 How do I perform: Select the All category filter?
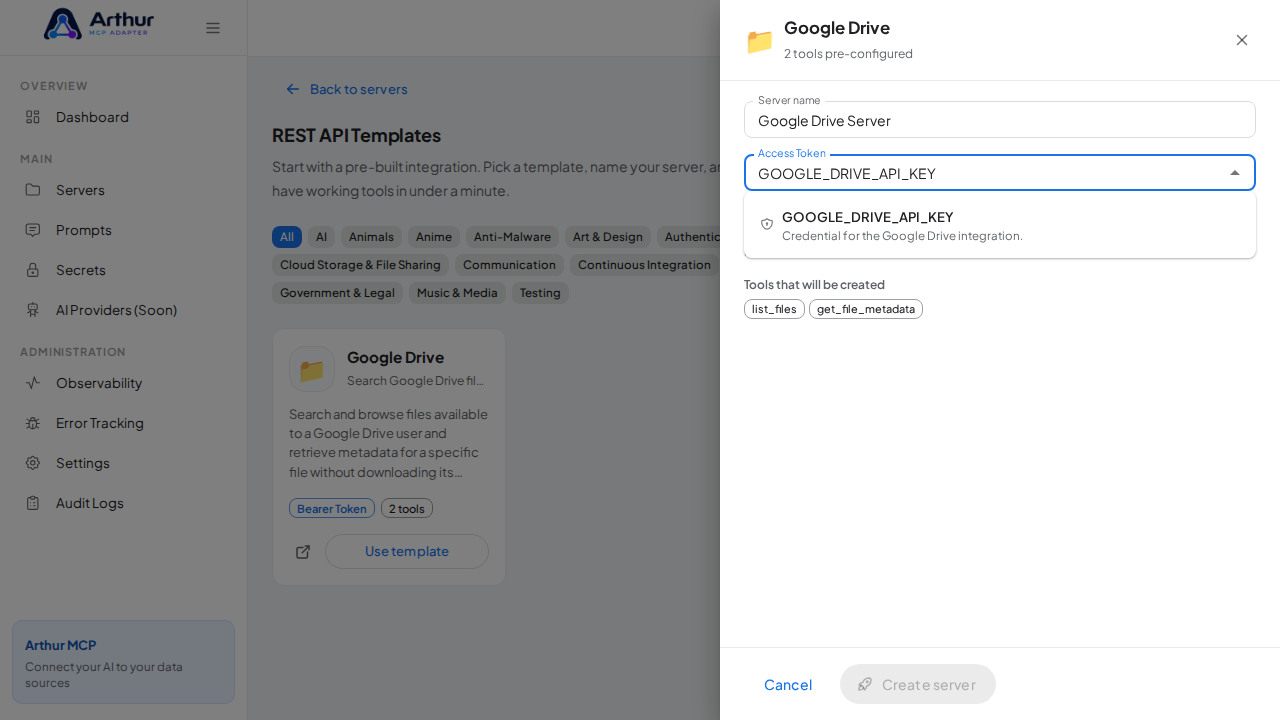point(287,237)
